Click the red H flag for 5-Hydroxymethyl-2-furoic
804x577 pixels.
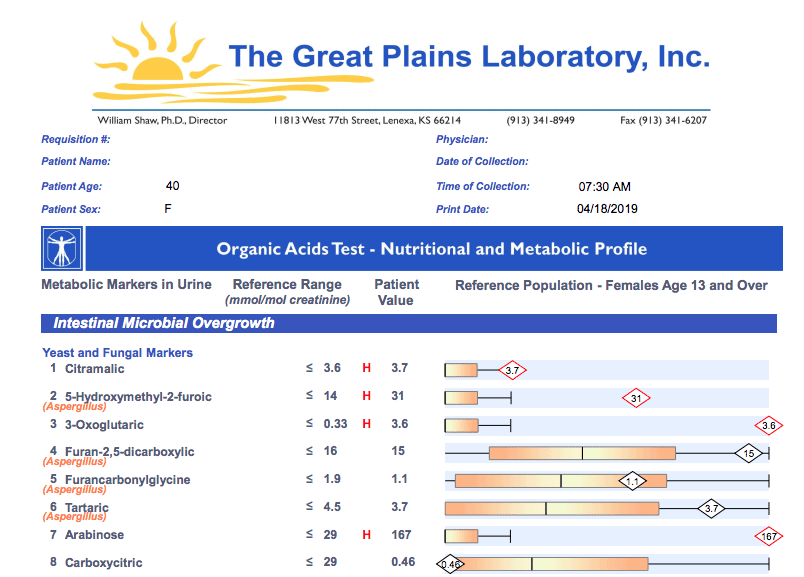click(x=367, y=396)
